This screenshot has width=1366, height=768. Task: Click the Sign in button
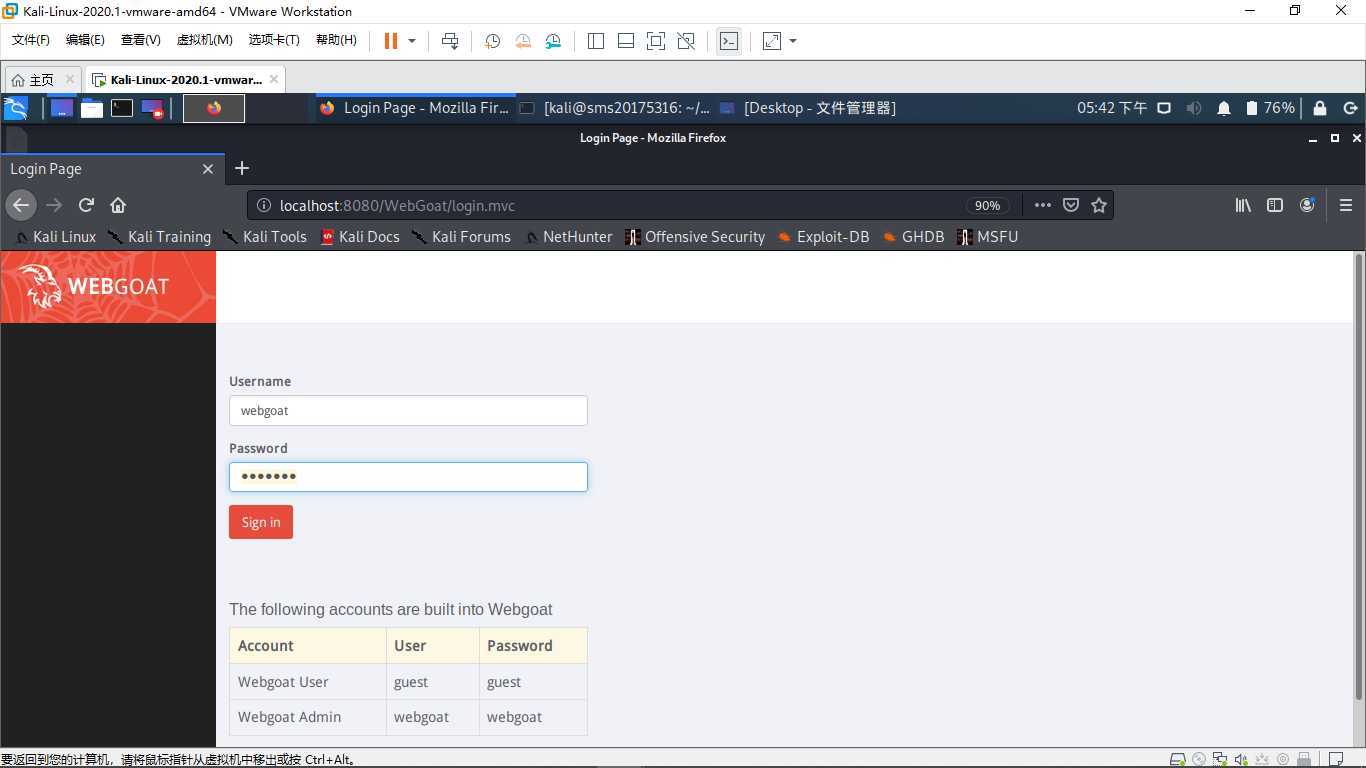tap(261, 522)
